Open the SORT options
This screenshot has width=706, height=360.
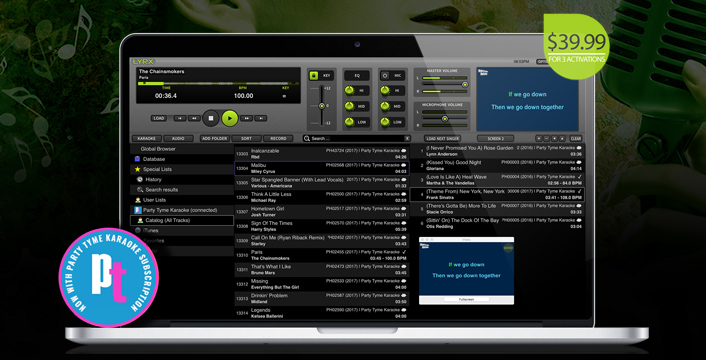[246, 139]
